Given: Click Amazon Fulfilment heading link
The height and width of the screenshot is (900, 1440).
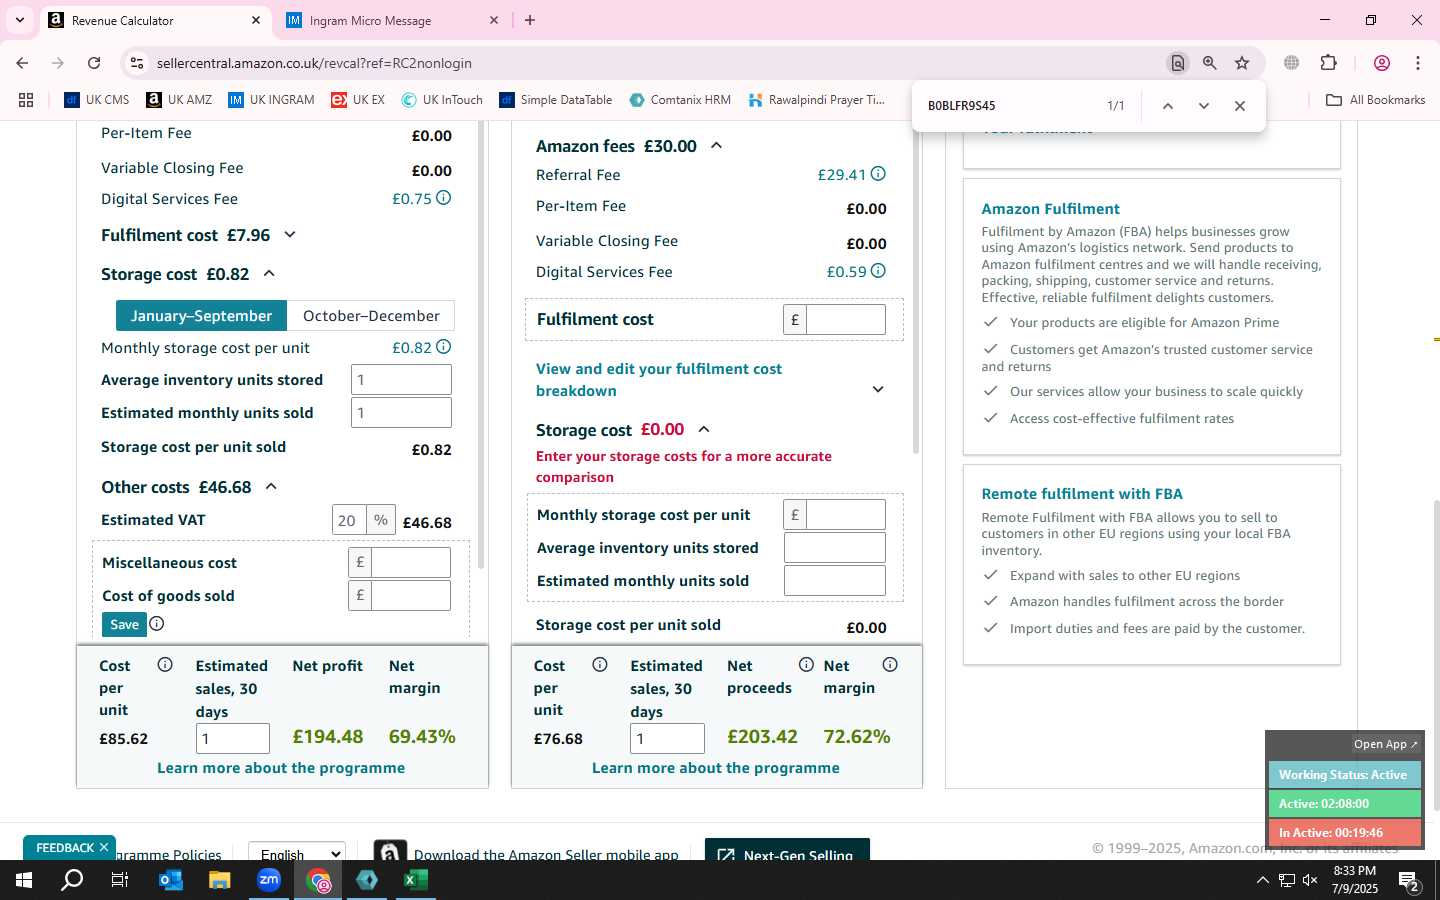Looking at the screenshot, I should [x=1050, y=209].
